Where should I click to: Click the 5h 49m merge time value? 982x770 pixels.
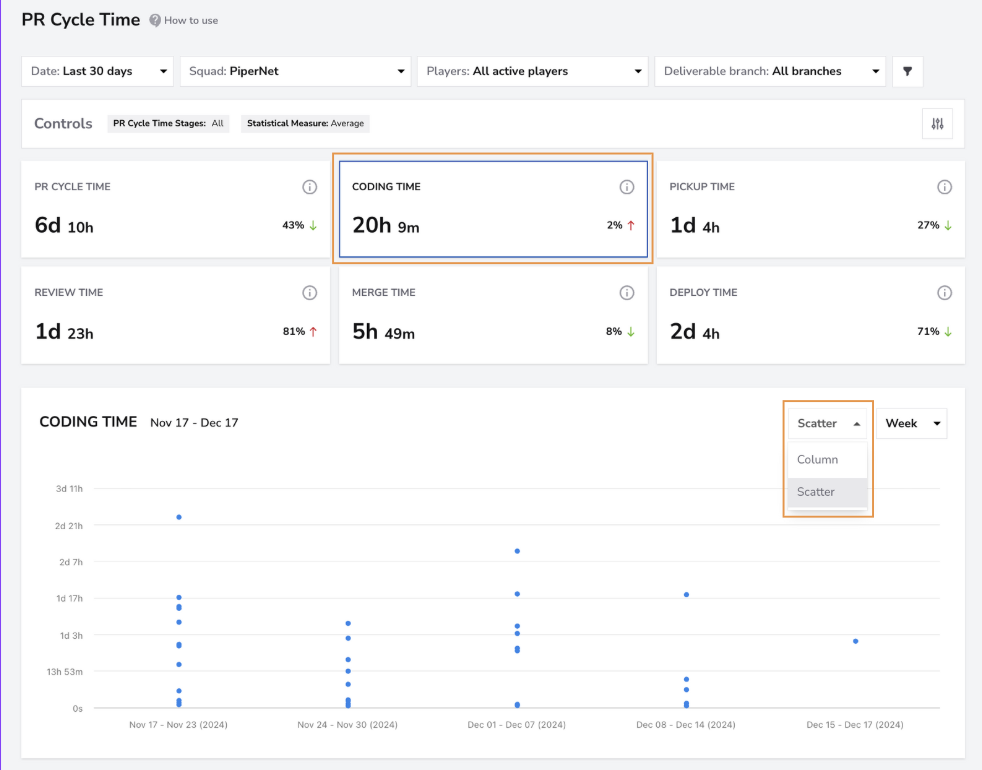[x=383, y=331]
